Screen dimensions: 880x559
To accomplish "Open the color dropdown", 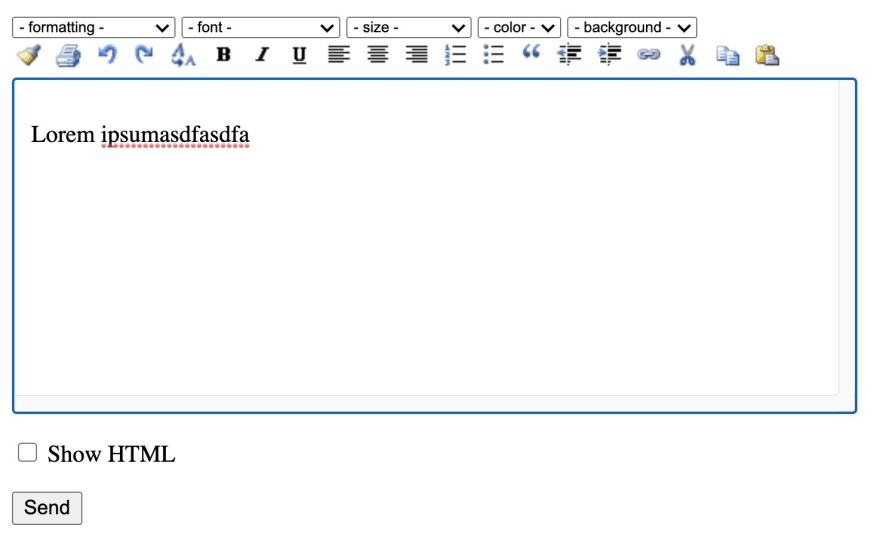I will (x=519, y=28).
